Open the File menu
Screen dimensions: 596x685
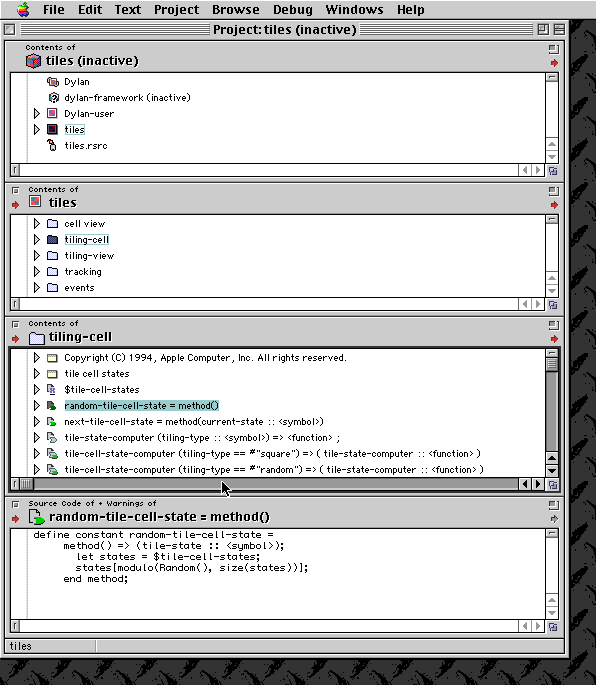pos(53,9)
